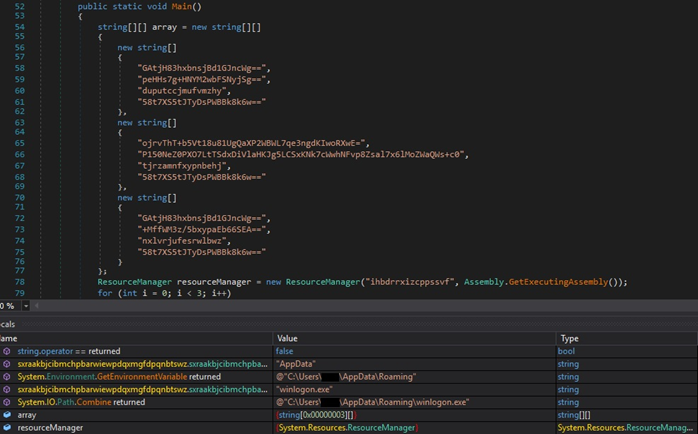The width and height of the screenshot is (698, 434).
Task: Select the 'resourceManager' variable name in Locals
Action: (50, 427)
